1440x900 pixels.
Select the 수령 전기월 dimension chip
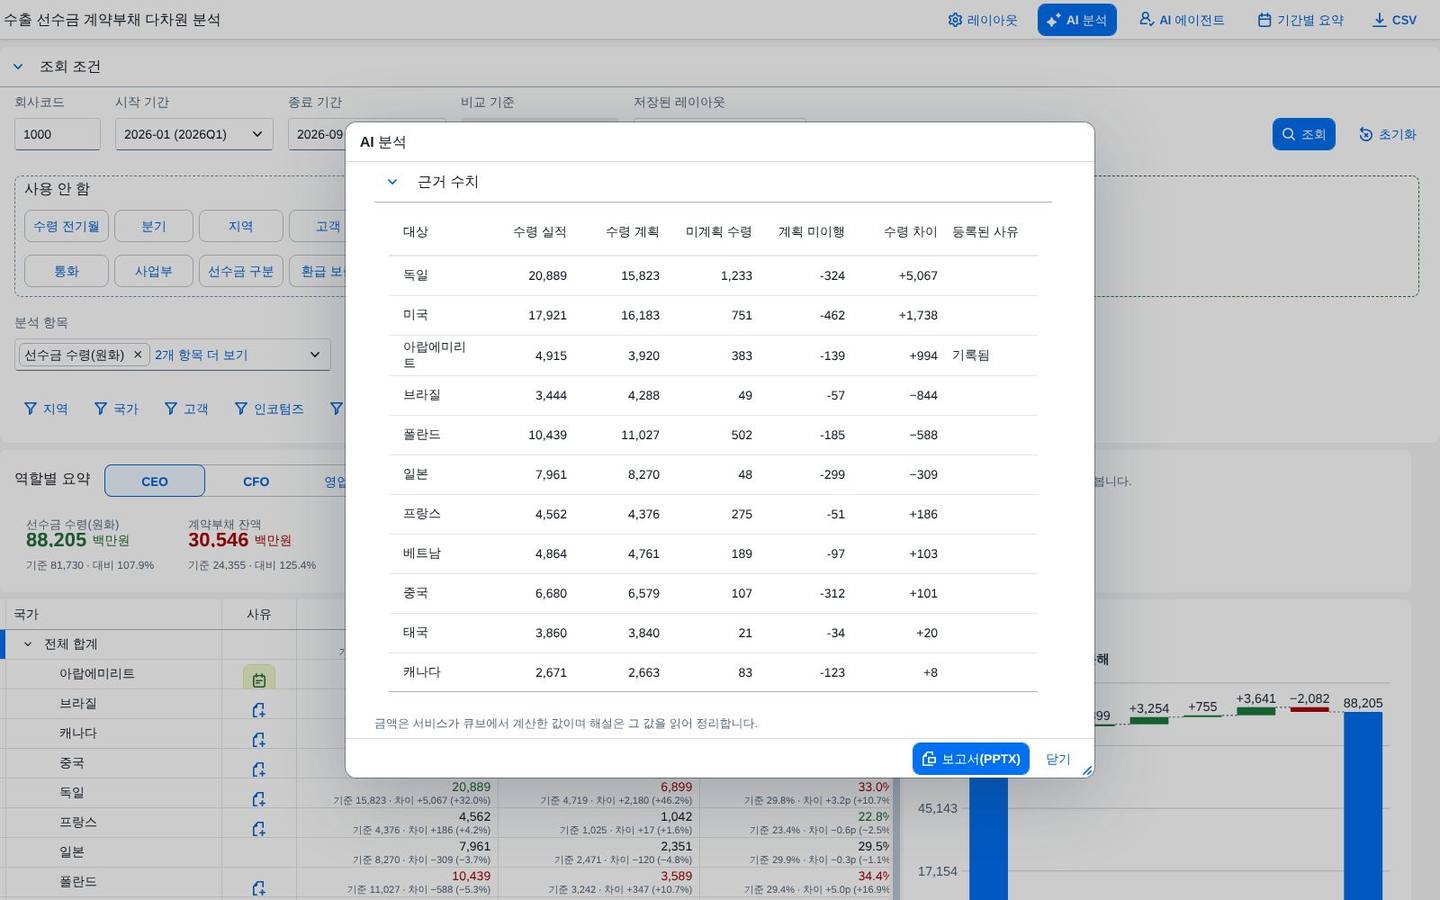coord(66,226)
